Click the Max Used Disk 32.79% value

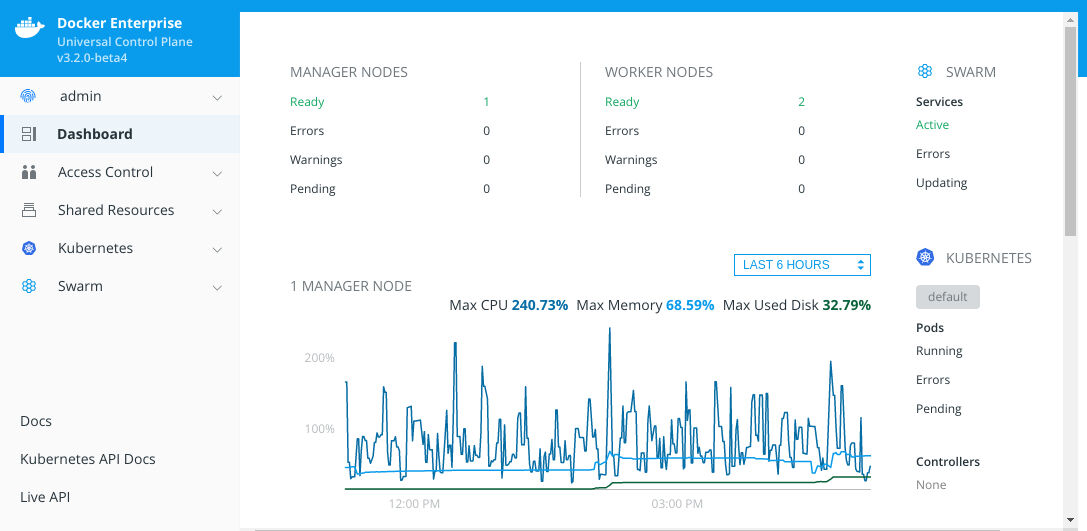coord(846,305)
